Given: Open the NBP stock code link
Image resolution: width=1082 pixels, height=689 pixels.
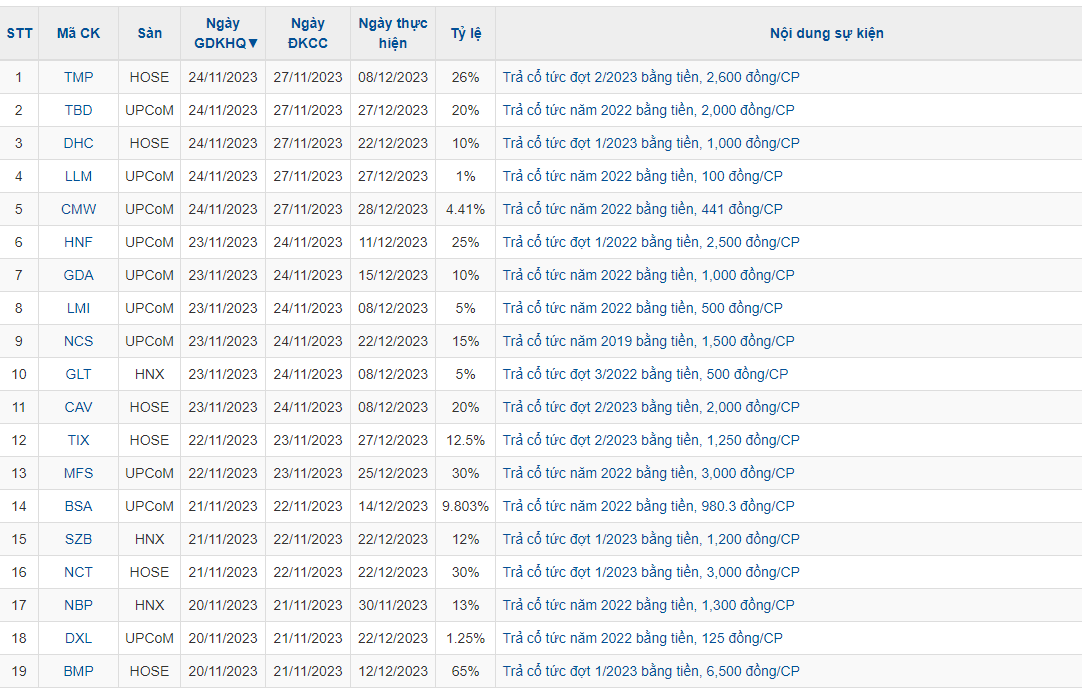Looking at the screenshot, I should [x=78, y=605].
